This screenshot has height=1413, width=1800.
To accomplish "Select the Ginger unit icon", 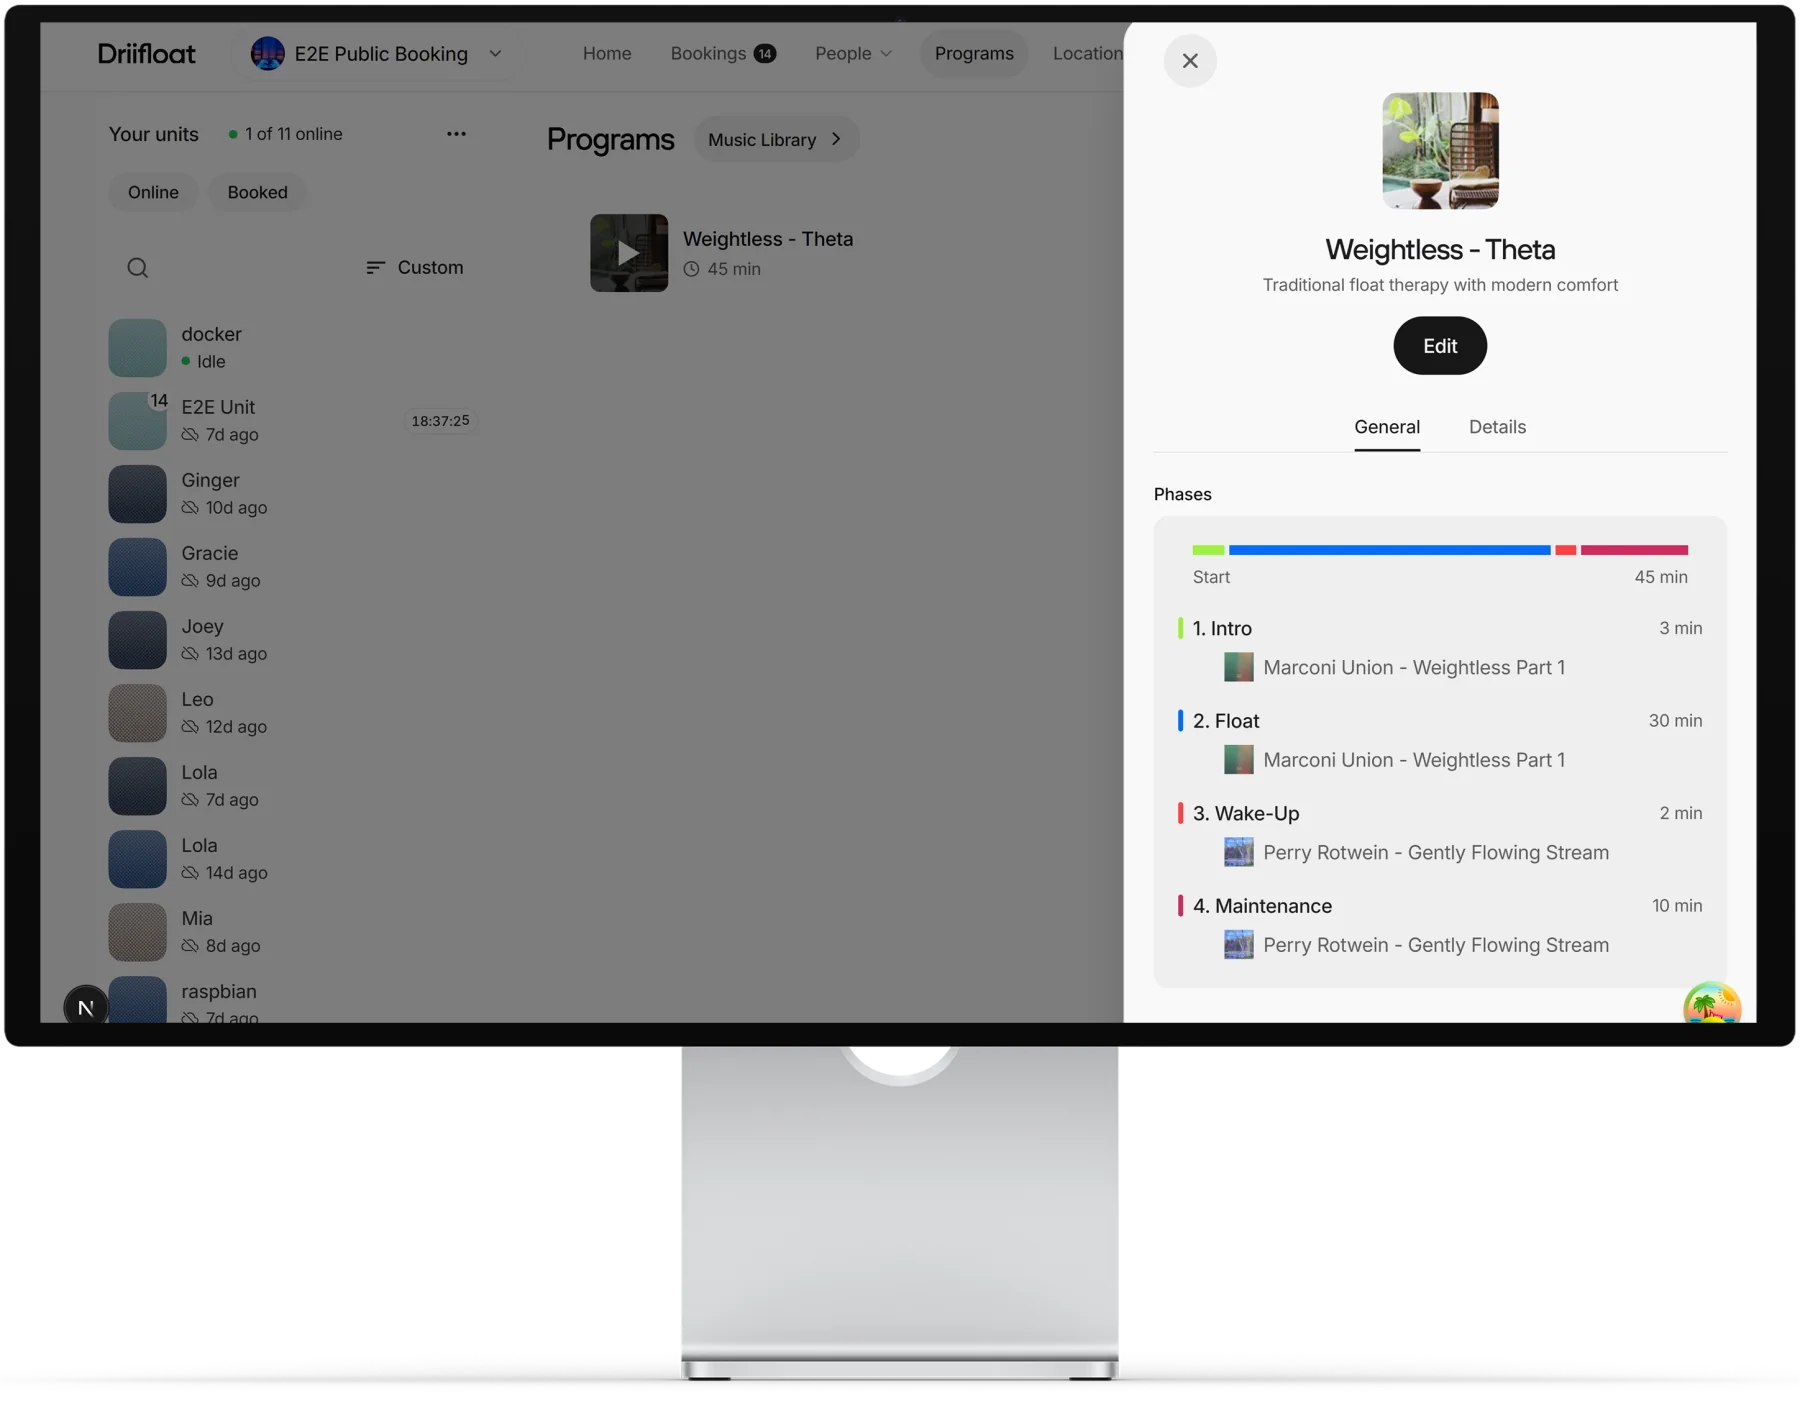I will tap(137, 494).
